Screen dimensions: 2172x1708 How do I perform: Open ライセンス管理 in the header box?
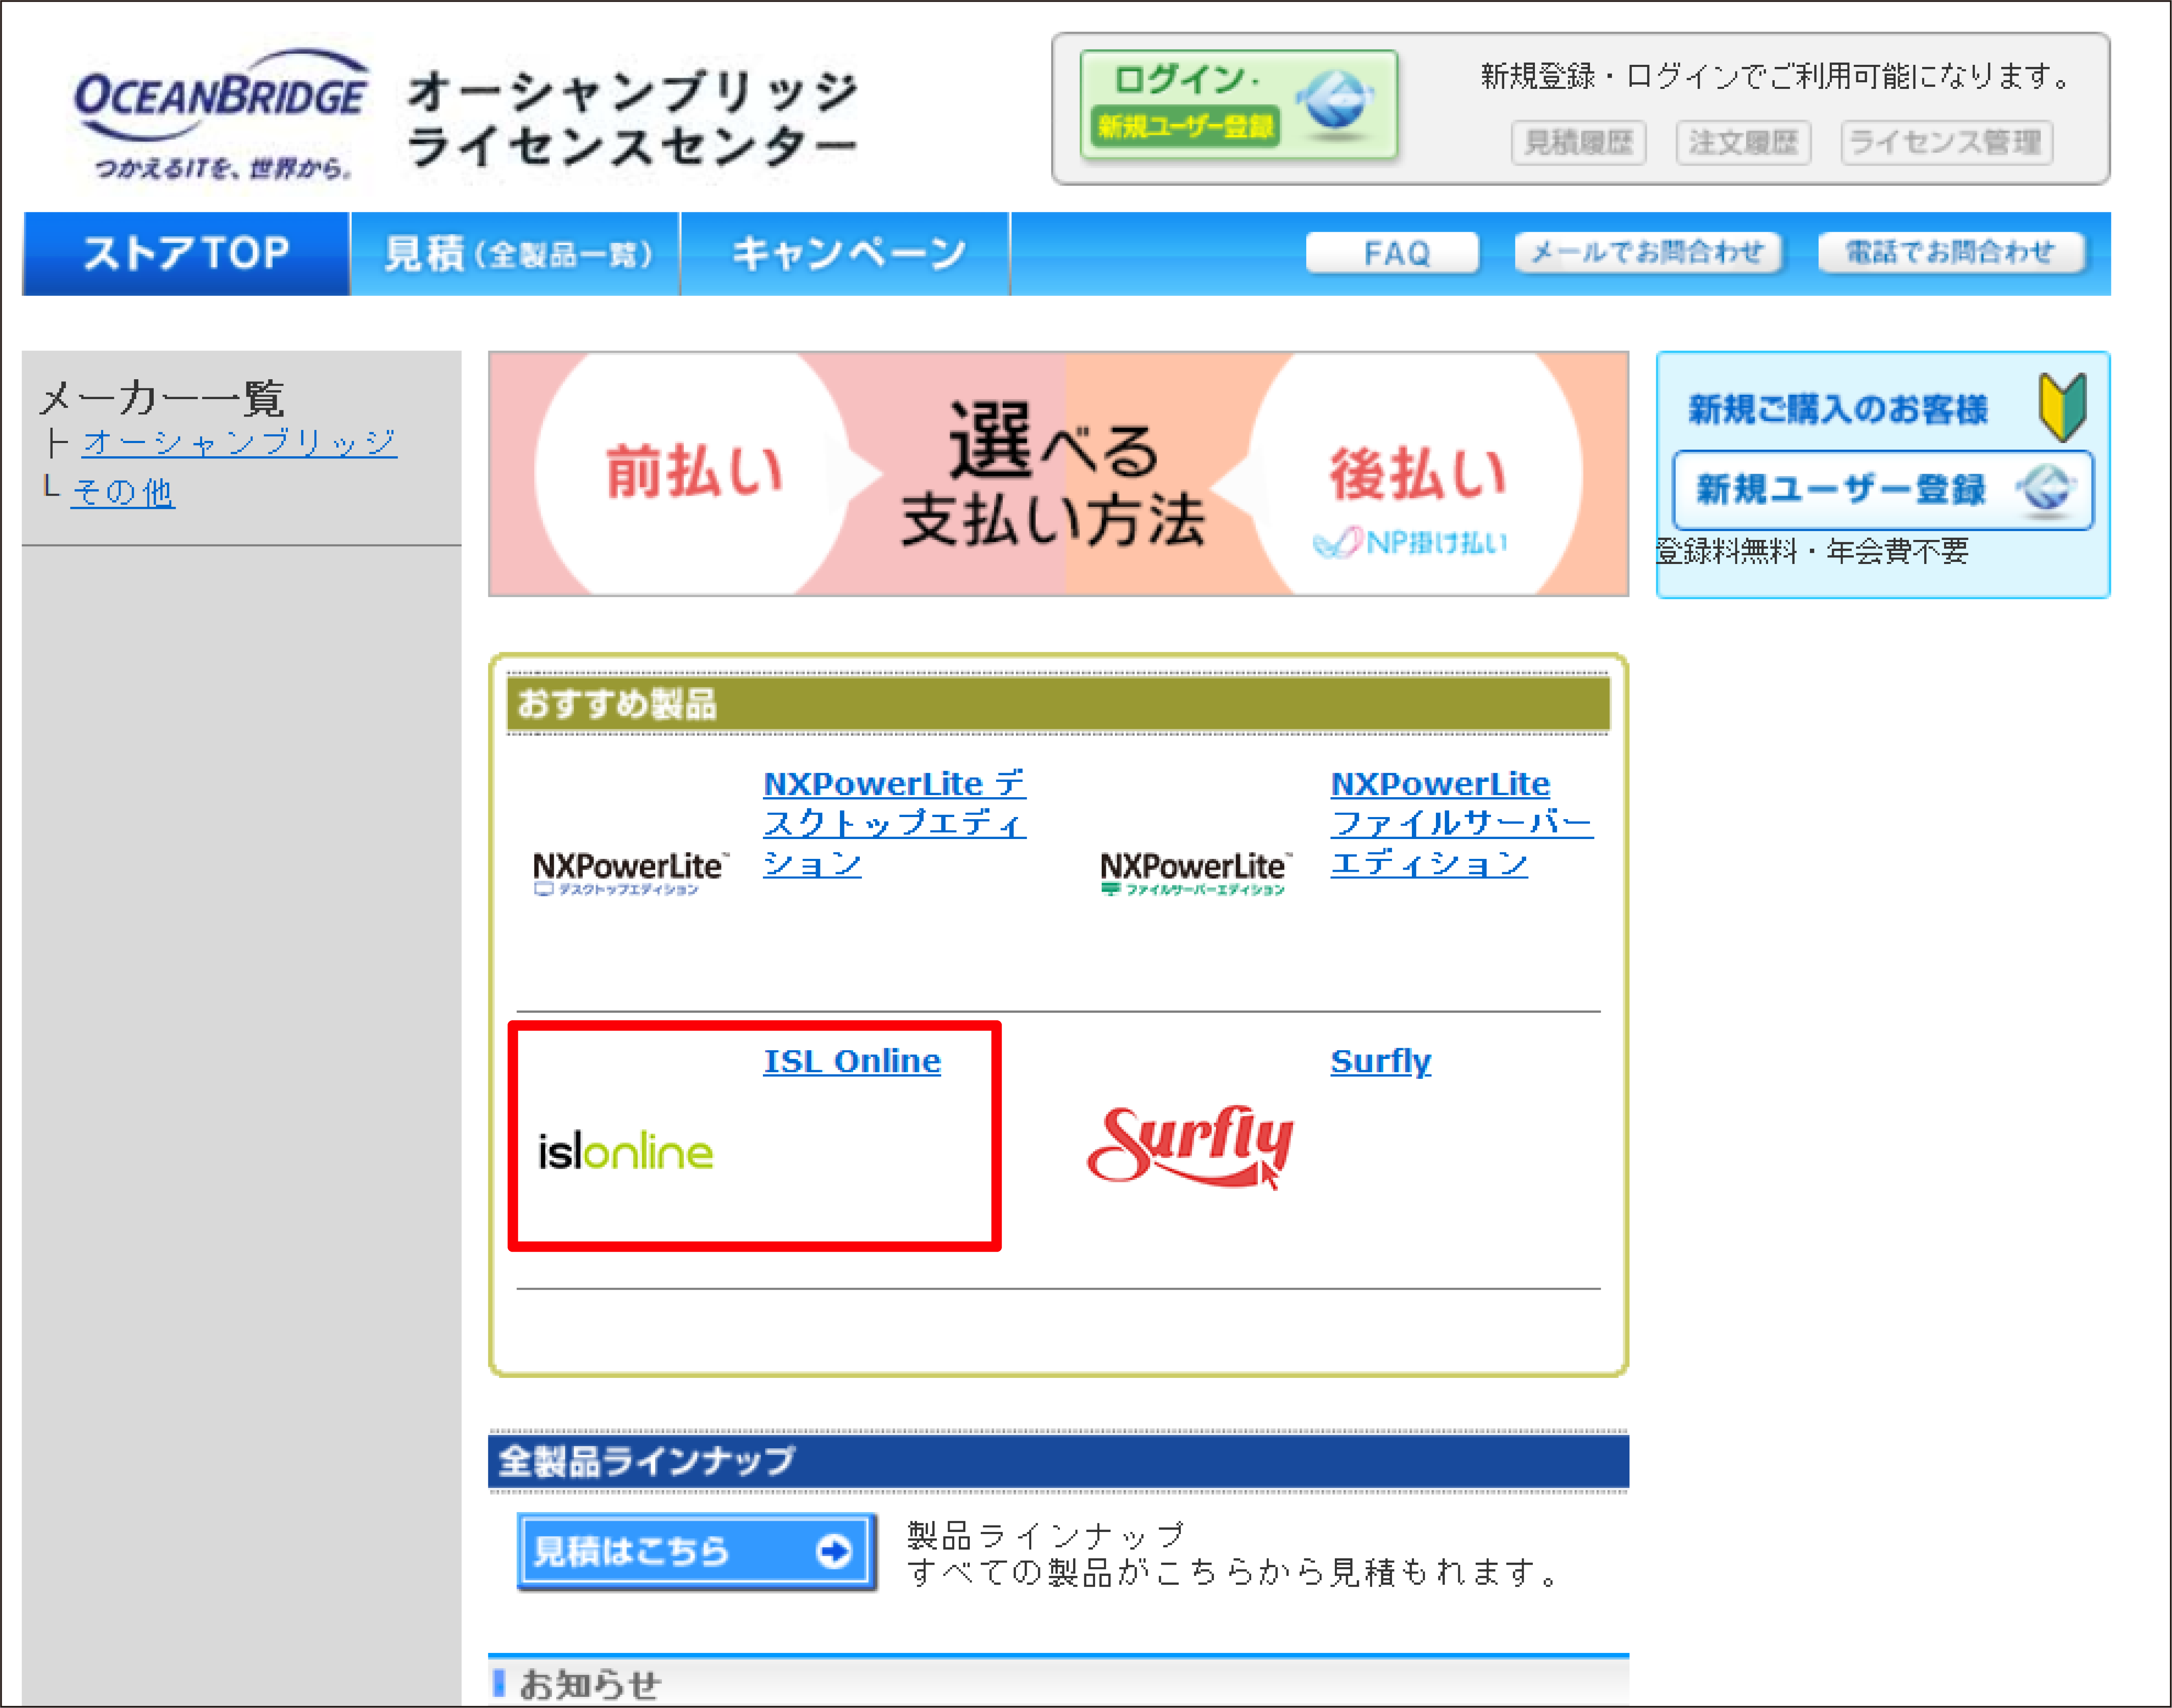(x=1946, y=143)
